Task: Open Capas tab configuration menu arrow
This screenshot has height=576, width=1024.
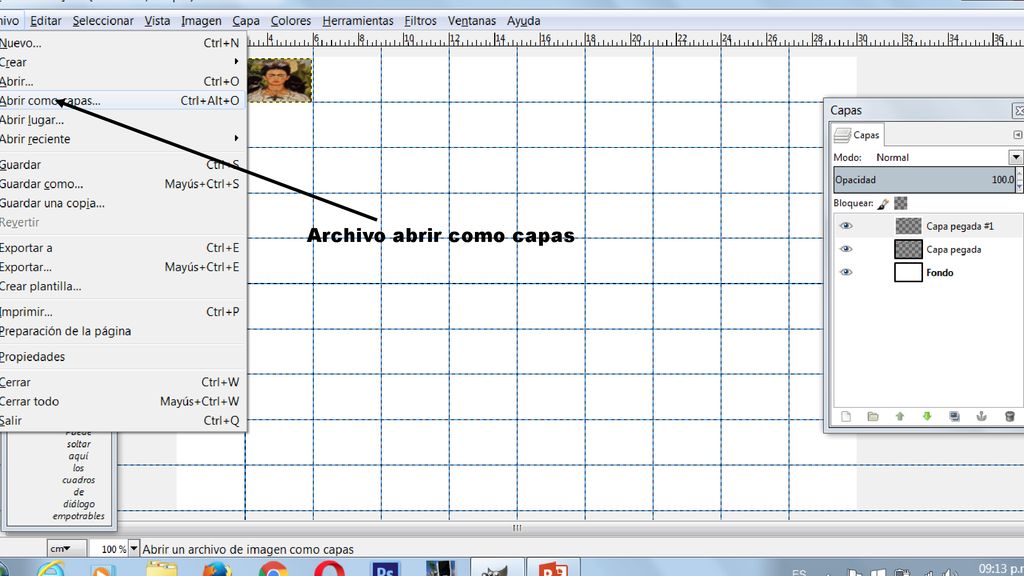Action: coord(1017,135)
